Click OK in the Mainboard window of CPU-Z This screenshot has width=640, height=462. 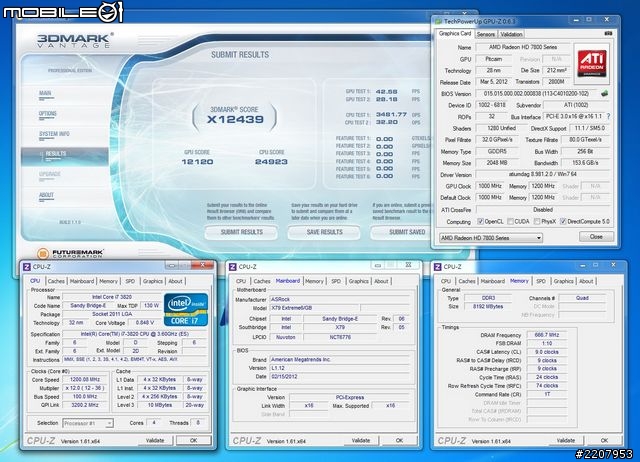click(399, 441)
